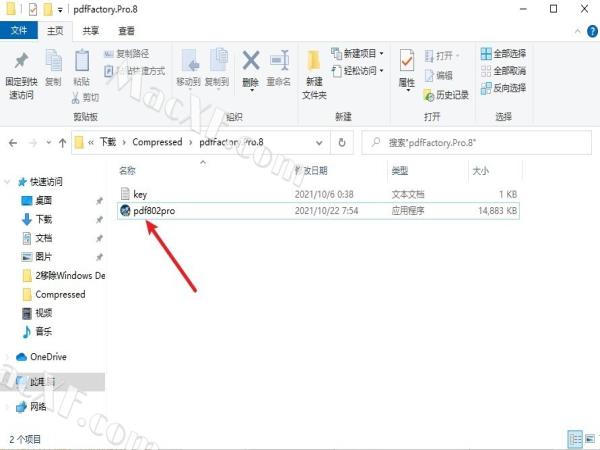Click Properties (属性) icon

pyautogui.click(x=406, y=60)
